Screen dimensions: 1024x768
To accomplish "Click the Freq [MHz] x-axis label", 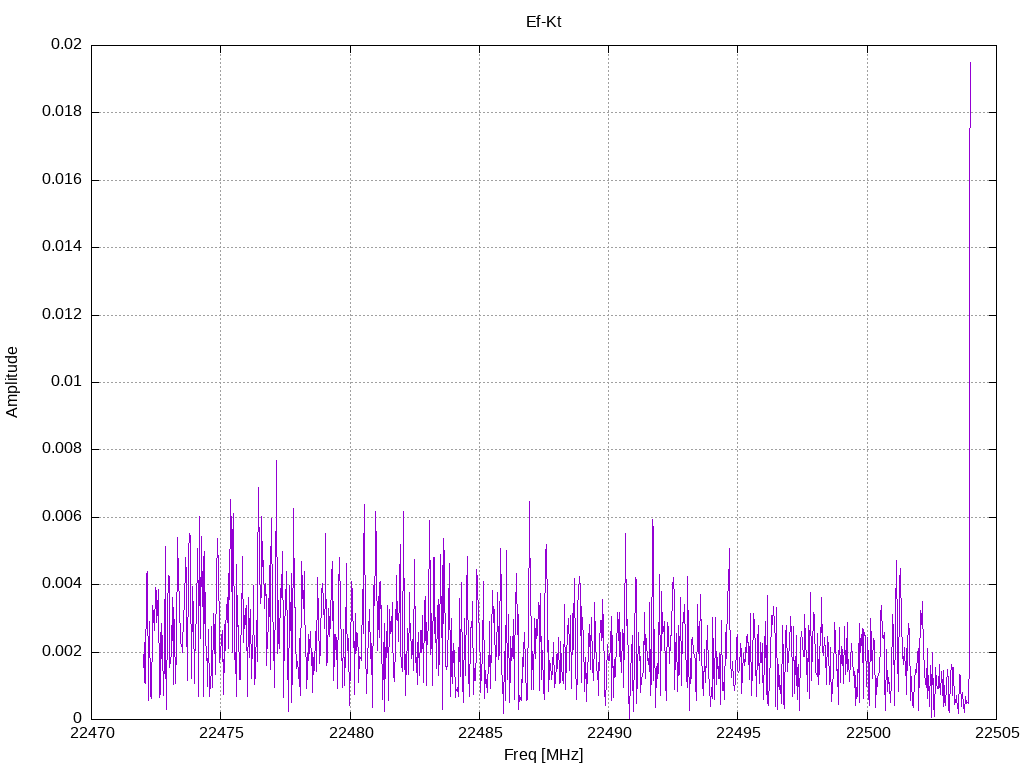I will (543, 755).
